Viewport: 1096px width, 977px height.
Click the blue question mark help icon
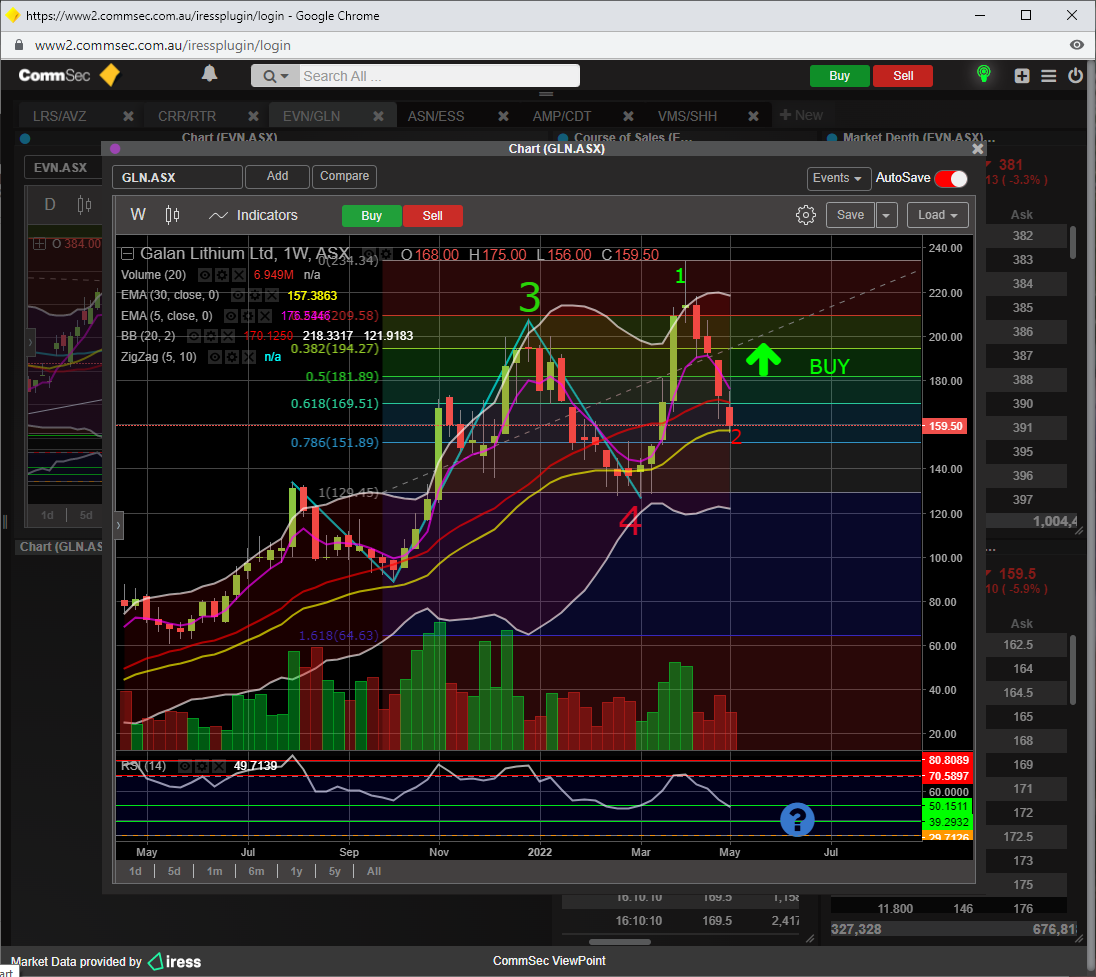(x=797, y=819)
